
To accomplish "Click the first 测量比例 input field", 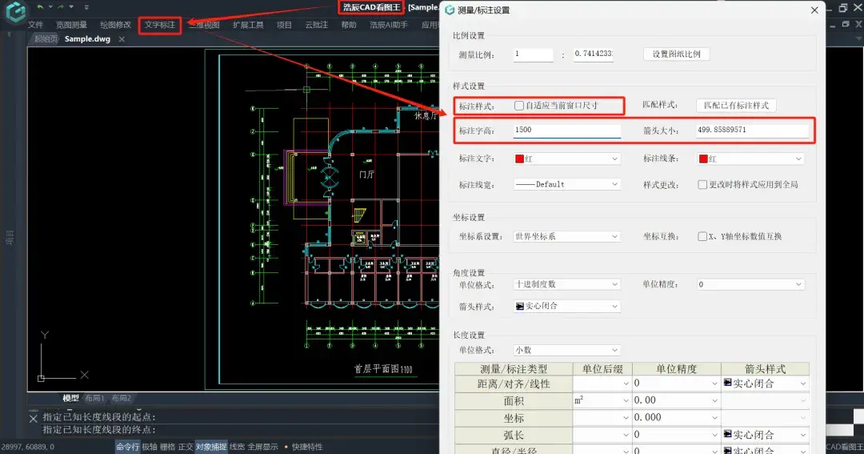I will [x=533, y=54].
